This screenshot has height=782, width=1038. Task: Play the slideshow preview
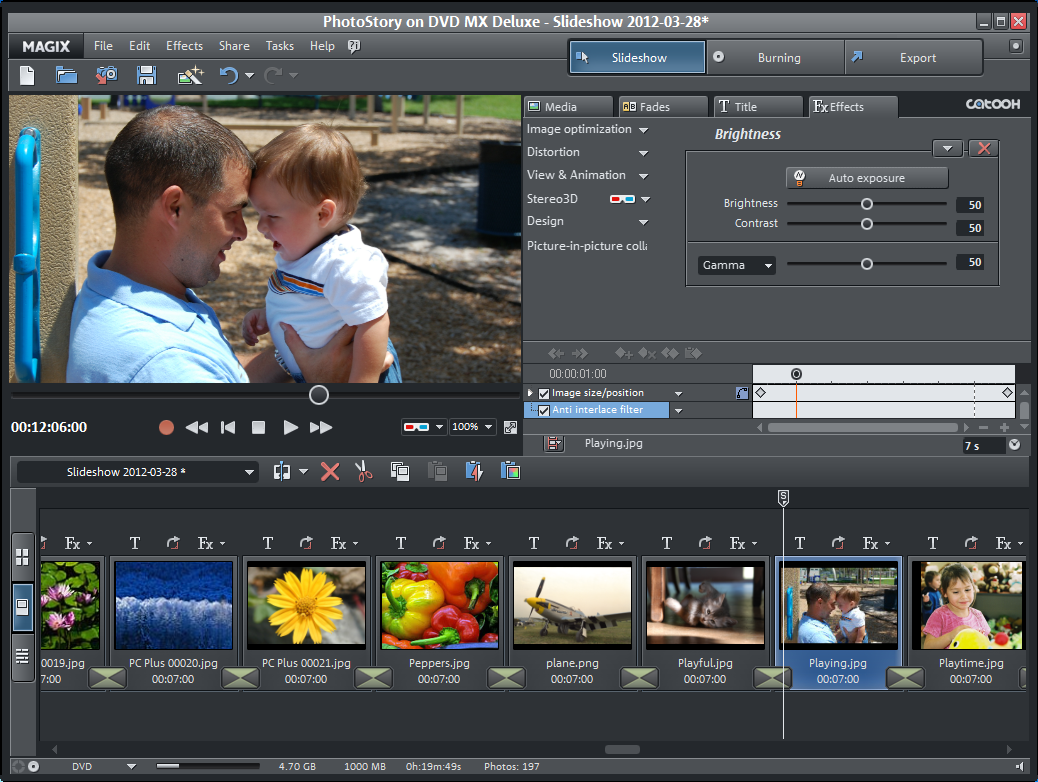click(x=290, y=428)
